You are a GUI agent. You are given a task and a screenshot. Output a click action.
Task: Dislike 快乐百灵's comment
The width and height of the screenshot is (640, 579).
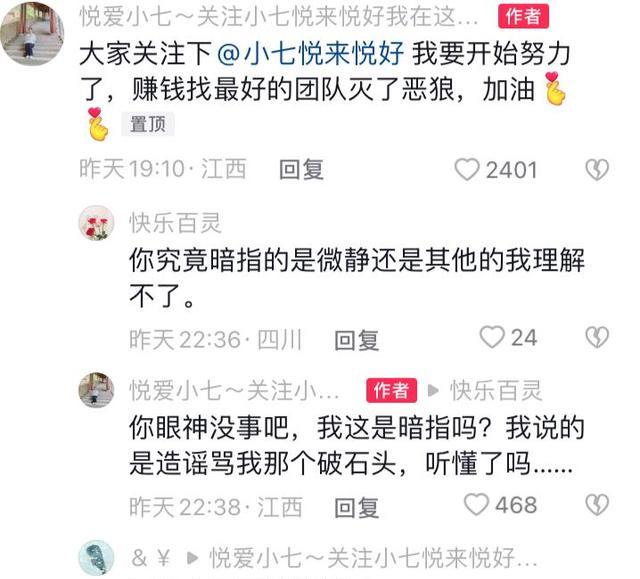click(597, 337)
